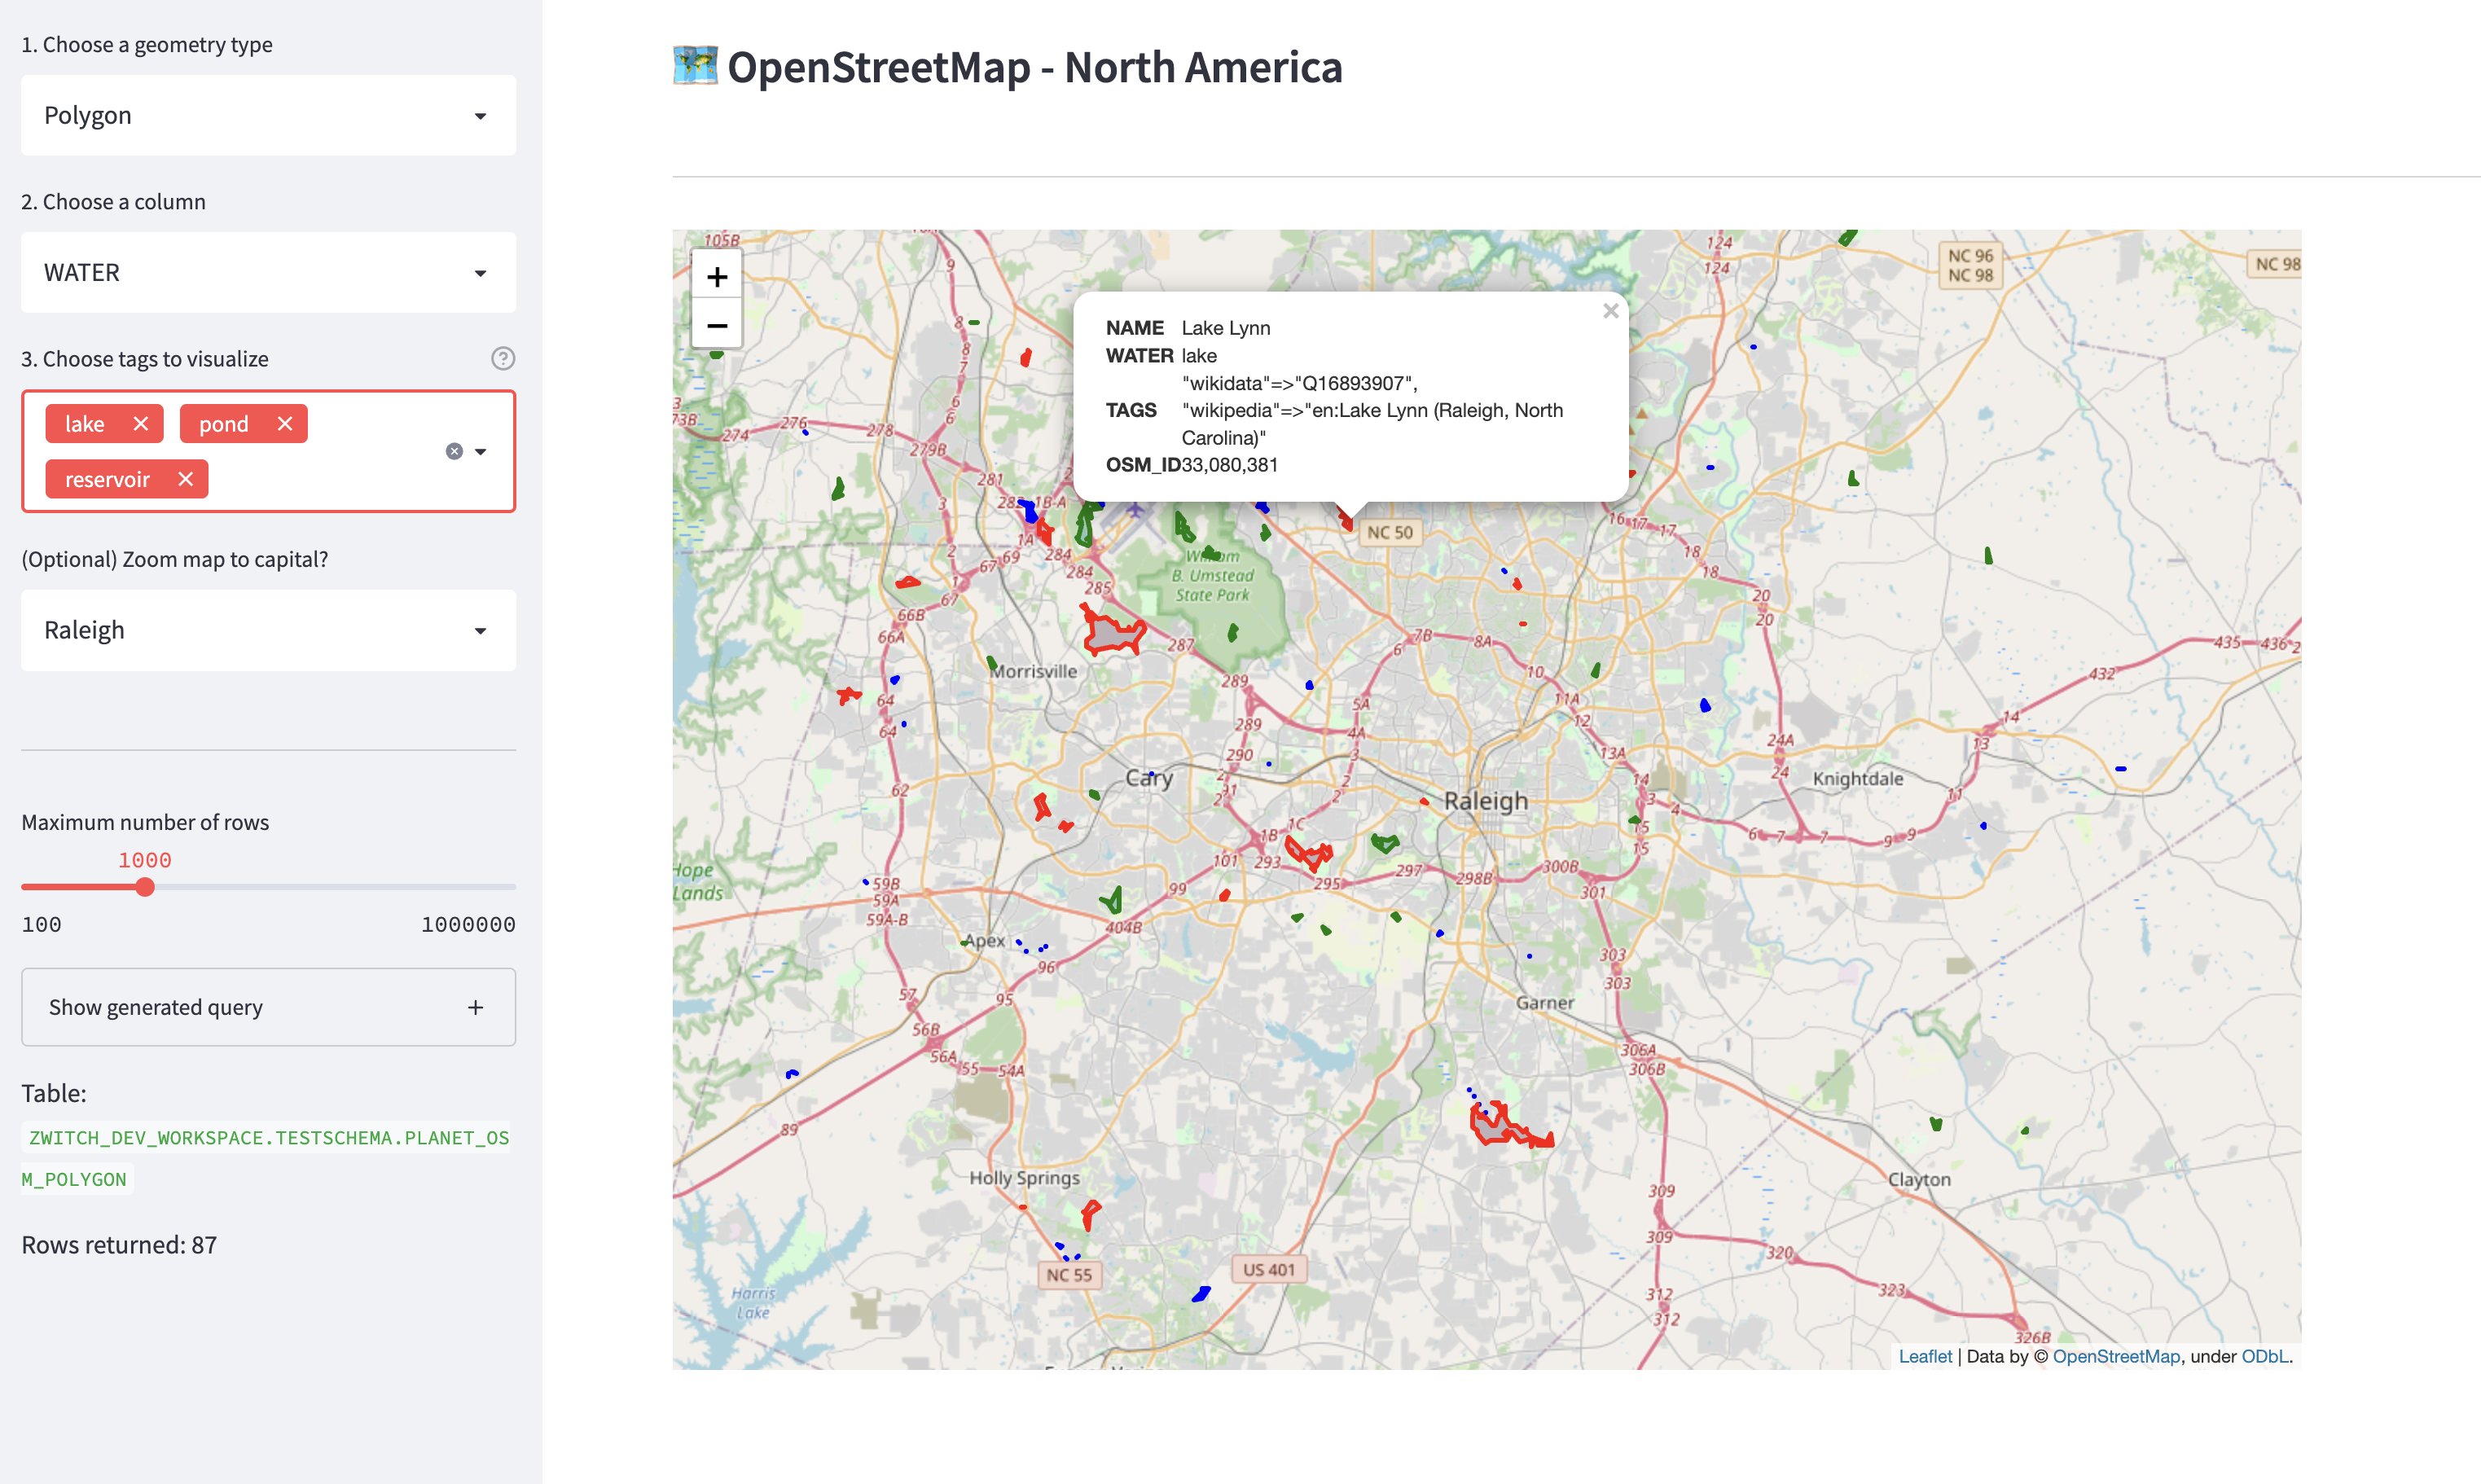Click the Lake Lynn name in popup

(1226, 328)
